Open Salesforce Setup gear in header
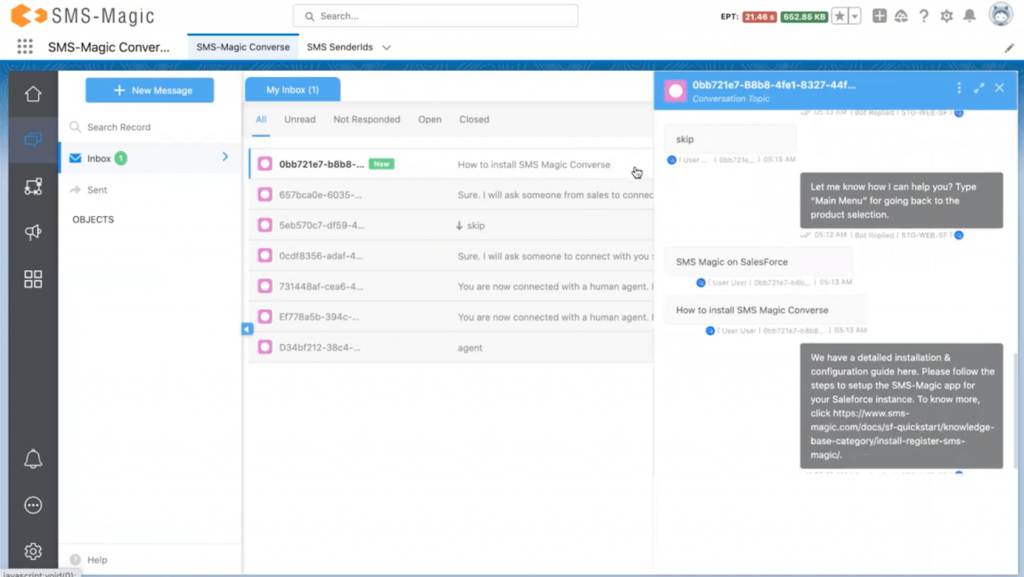 click(x=946, y=16)
